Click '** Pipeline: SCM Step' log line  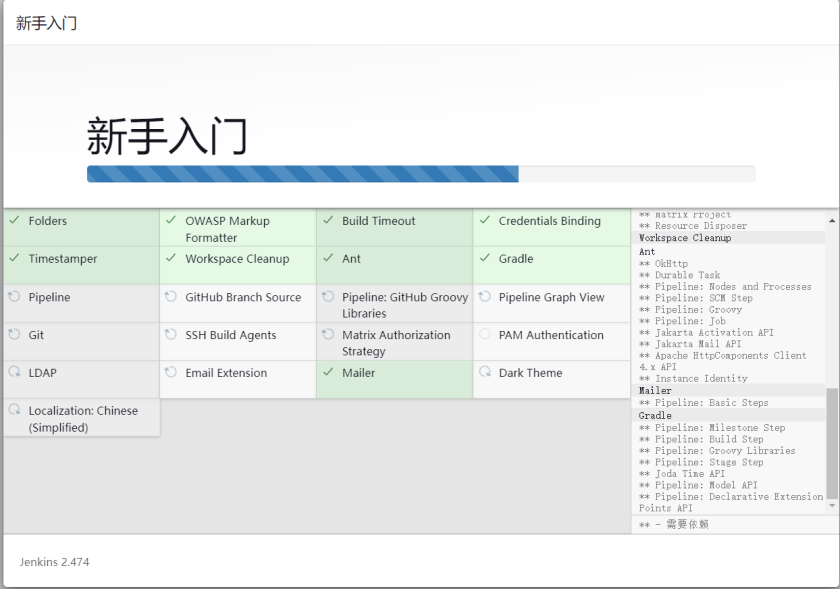pos(695,298)
